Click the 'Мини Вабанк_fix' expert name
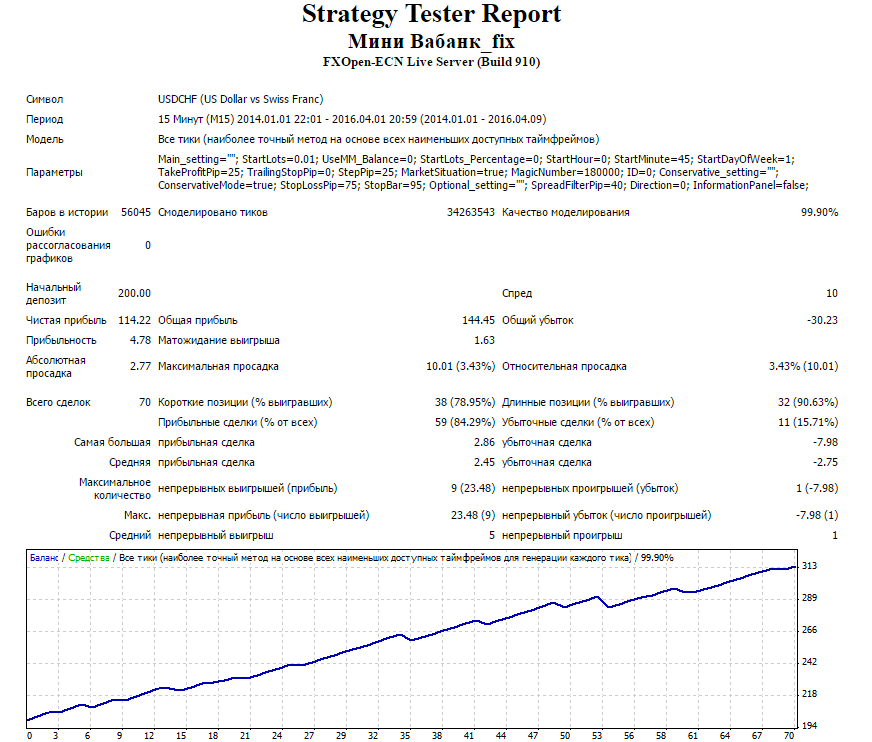The image size is (872, 742). tap(432, 42)
